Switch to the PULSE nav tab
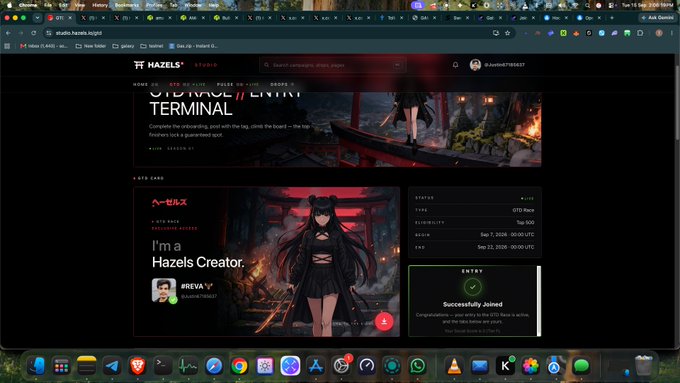 pos(238,85)
